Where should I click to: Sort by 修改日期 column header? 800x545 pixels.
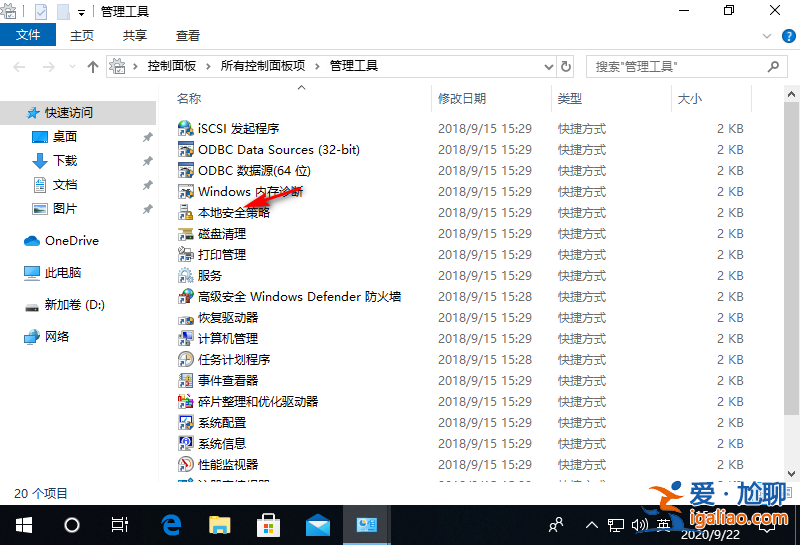tap(462, 98)
